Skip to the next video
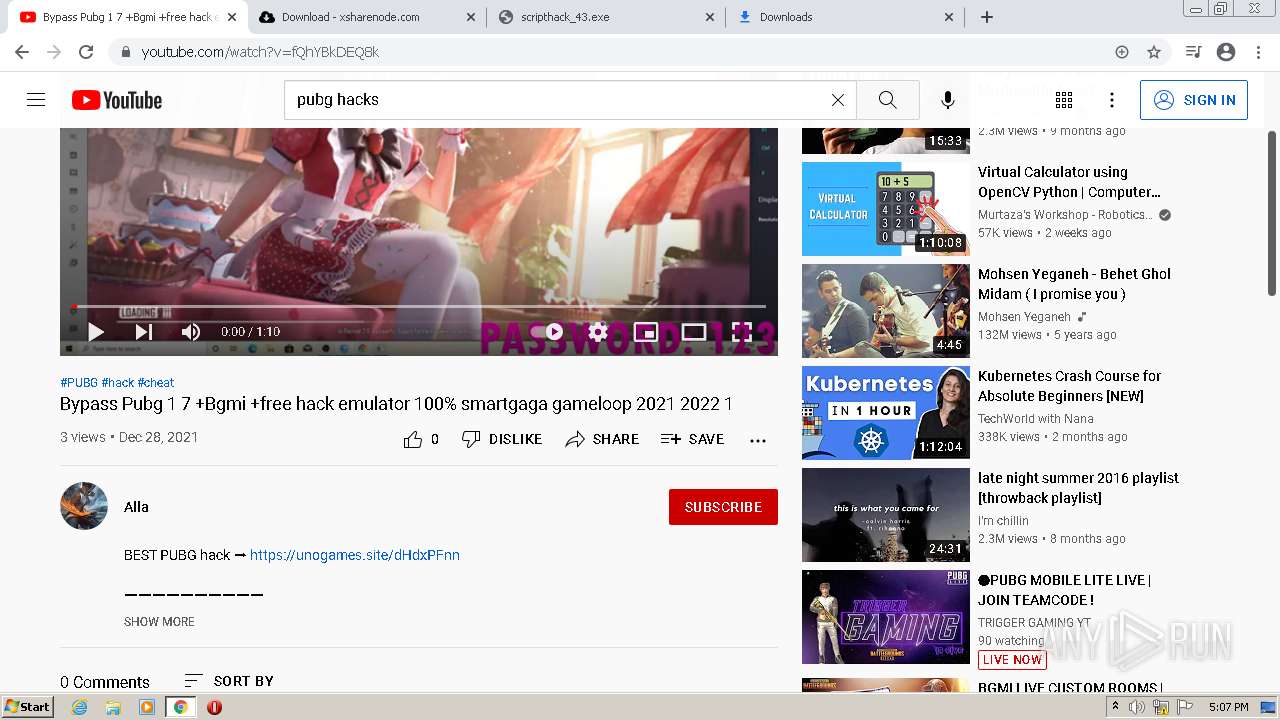The image size is (1280, 720). pyautogui.click(x=143, y=332)
